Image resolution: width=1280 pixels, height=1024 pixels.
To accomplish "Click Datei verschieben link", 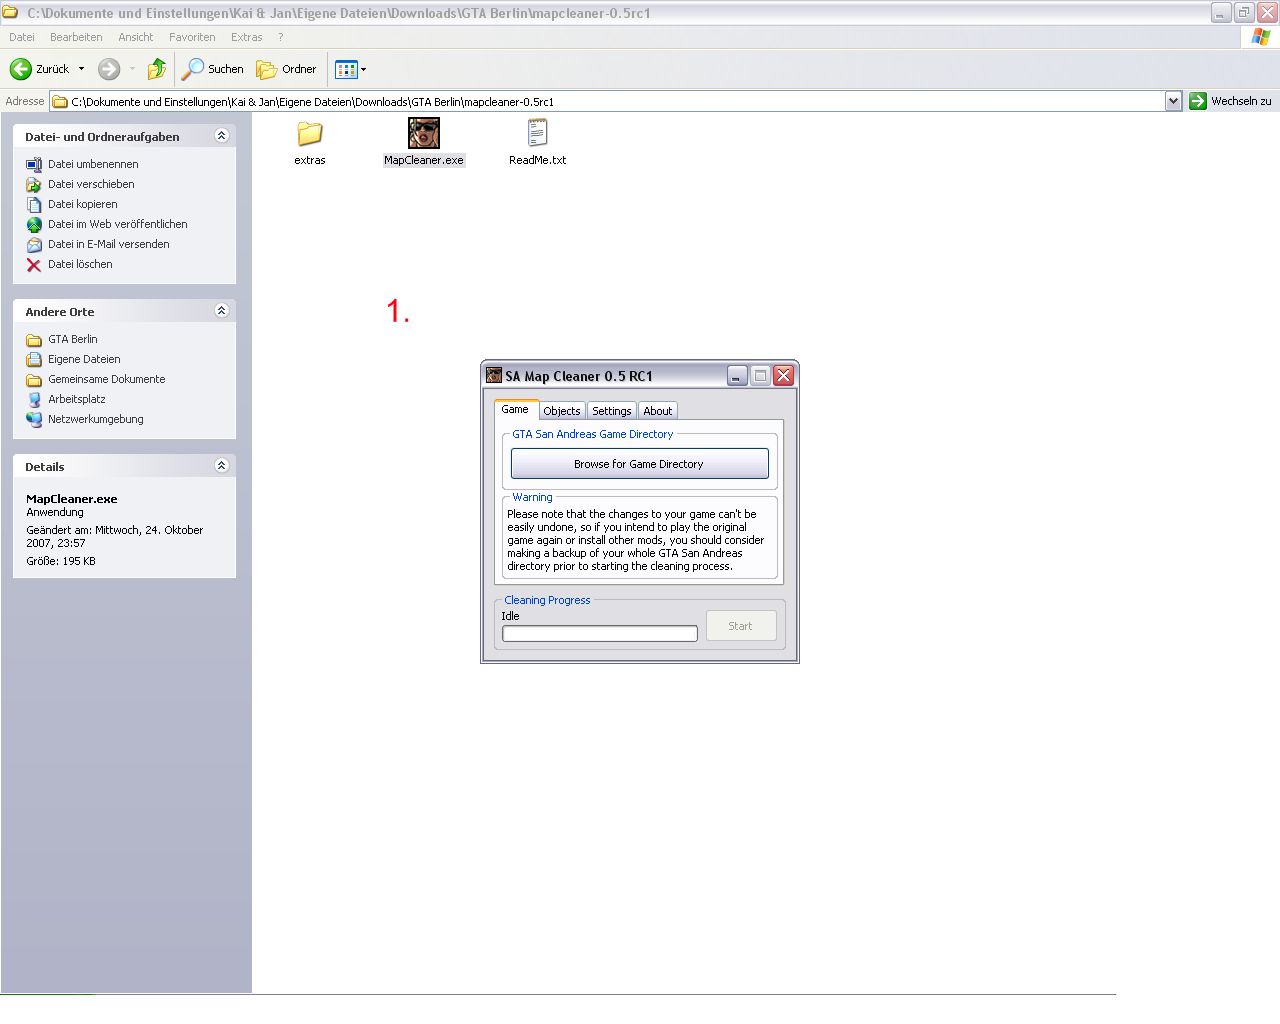I will (91, 184).
